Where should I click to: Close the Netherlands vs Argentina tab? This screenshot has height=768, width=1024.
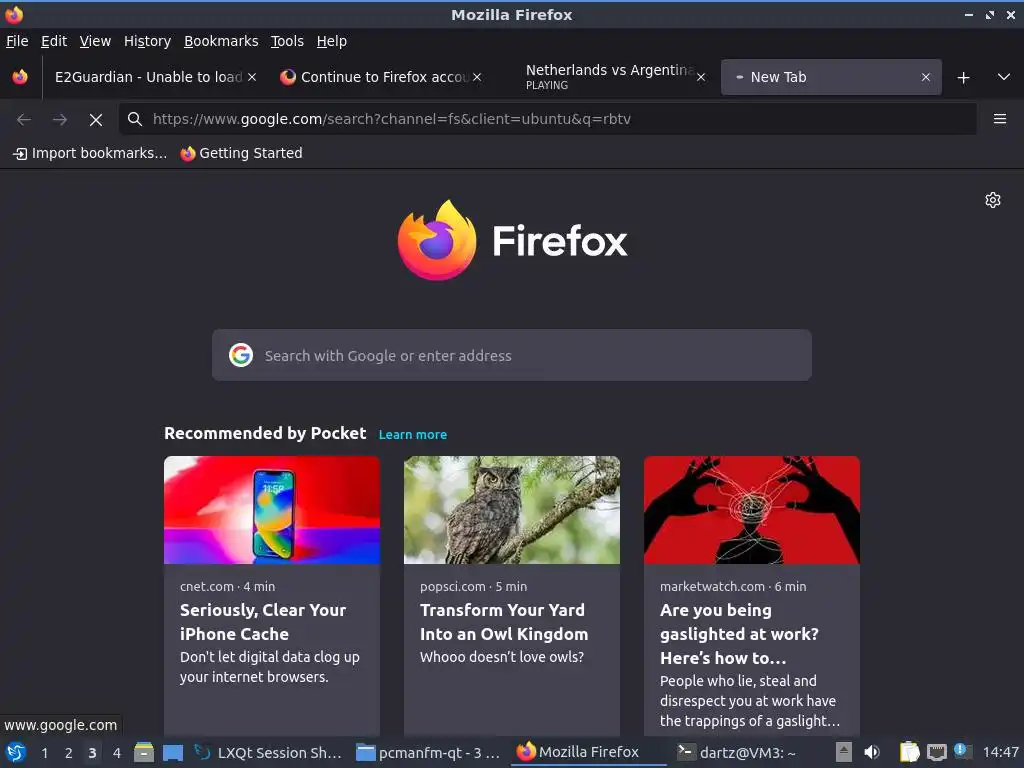pos(701,77)
